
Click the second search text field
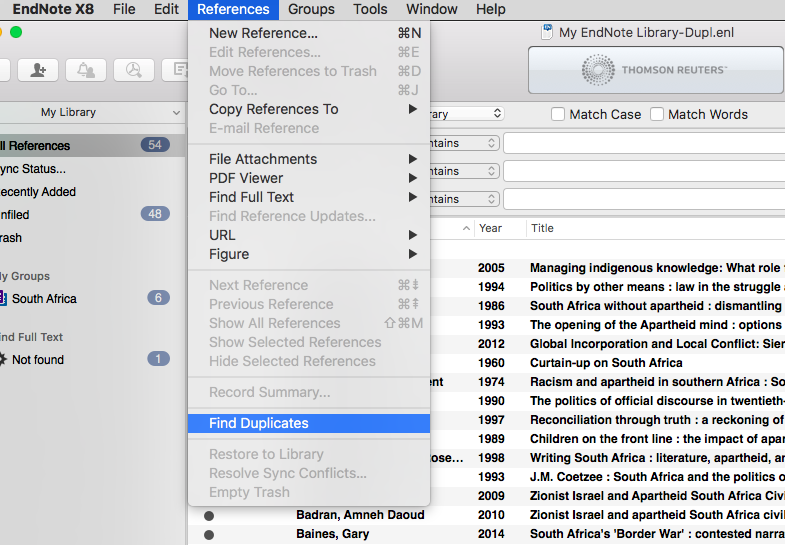(x=644, y=171)
